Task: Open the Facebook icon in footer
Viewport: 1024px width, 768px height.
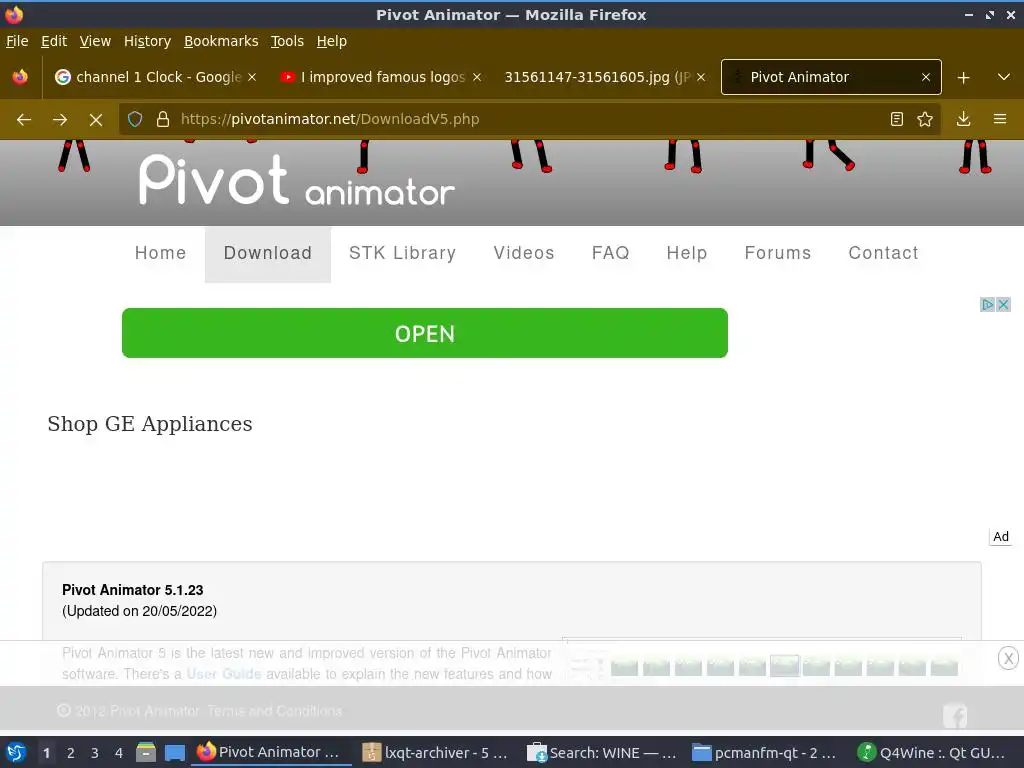Action: coord(955,716)
